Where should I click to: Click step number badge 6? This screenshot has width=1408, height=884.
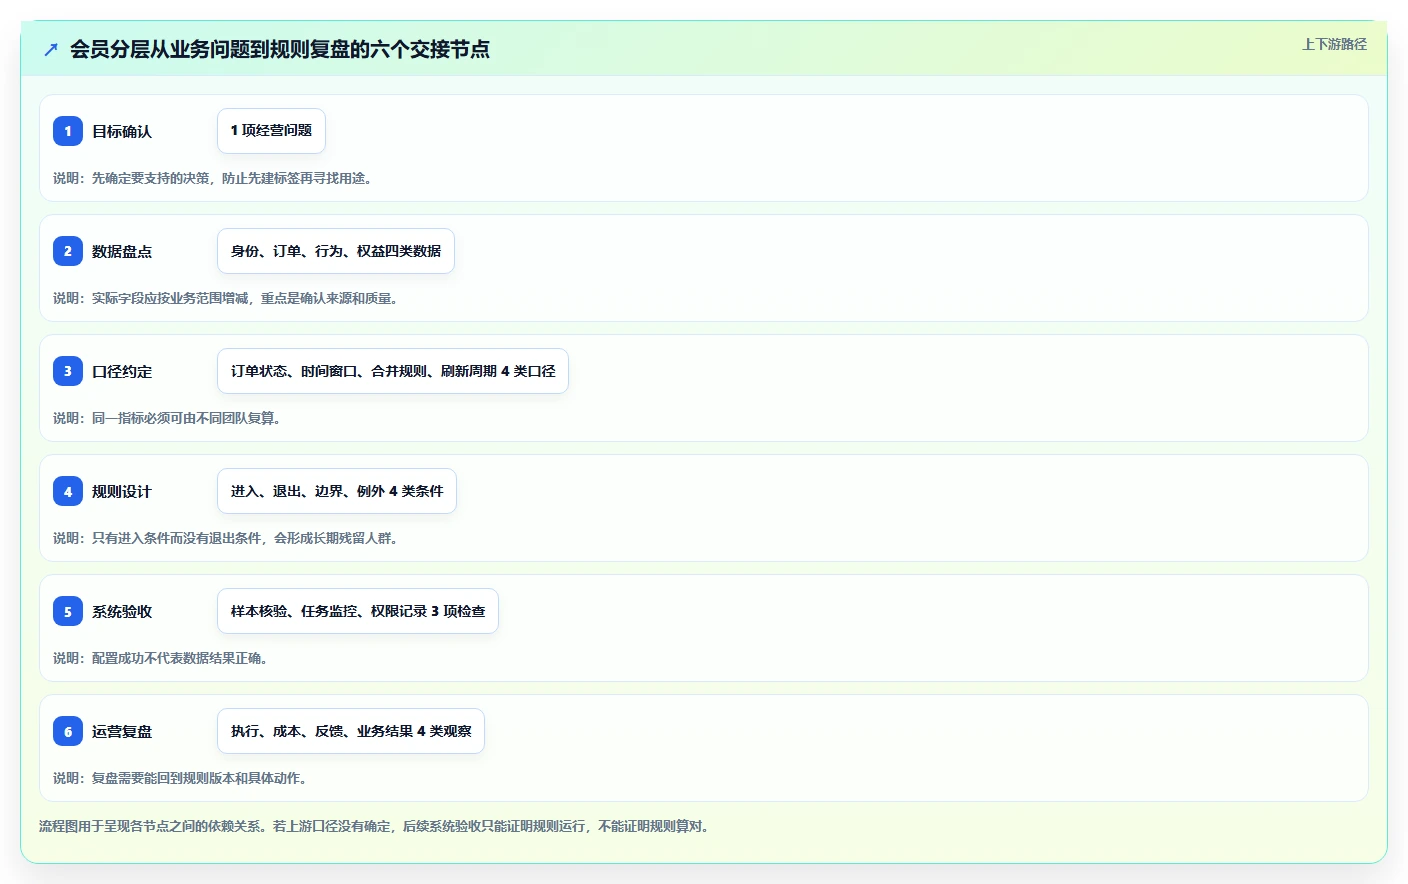click(x=68, y=731)
